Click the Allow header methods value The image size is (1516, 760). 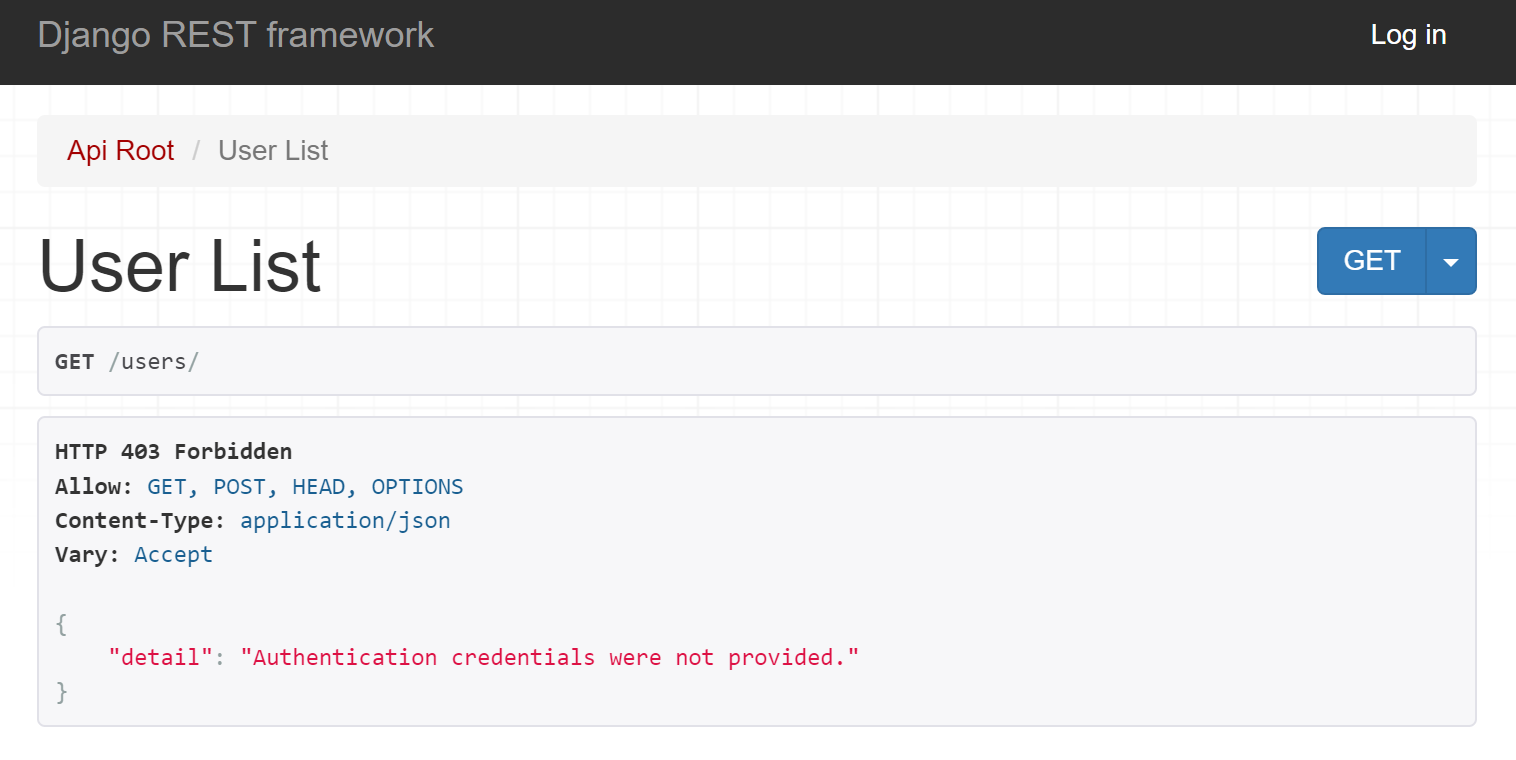(305, 487)
